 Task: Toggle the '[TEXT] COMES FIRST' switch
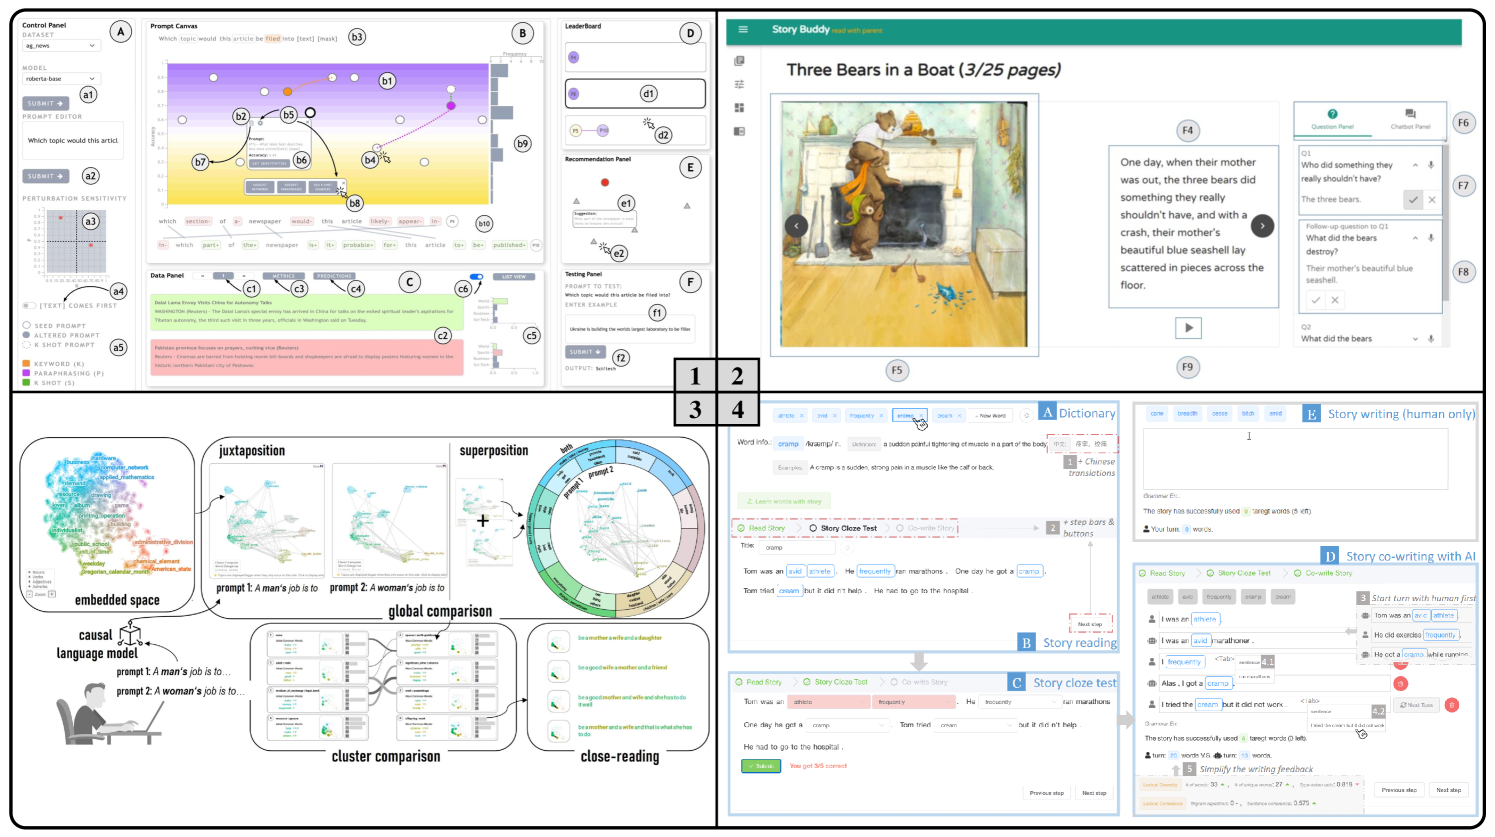(x=29, y=306)
